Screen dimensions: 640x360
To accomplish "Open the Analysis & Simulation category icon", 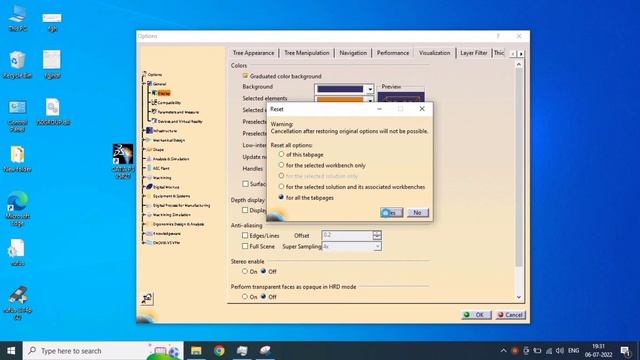I will [149, 159].
